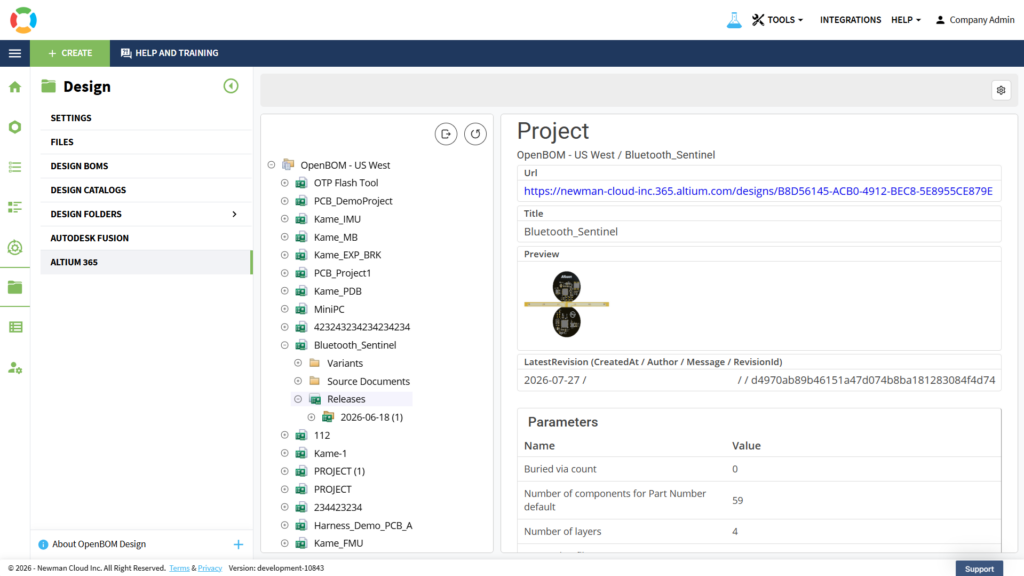Open the Terms link in footer
Screen dimensions: 1024x576
coord(179,568)
